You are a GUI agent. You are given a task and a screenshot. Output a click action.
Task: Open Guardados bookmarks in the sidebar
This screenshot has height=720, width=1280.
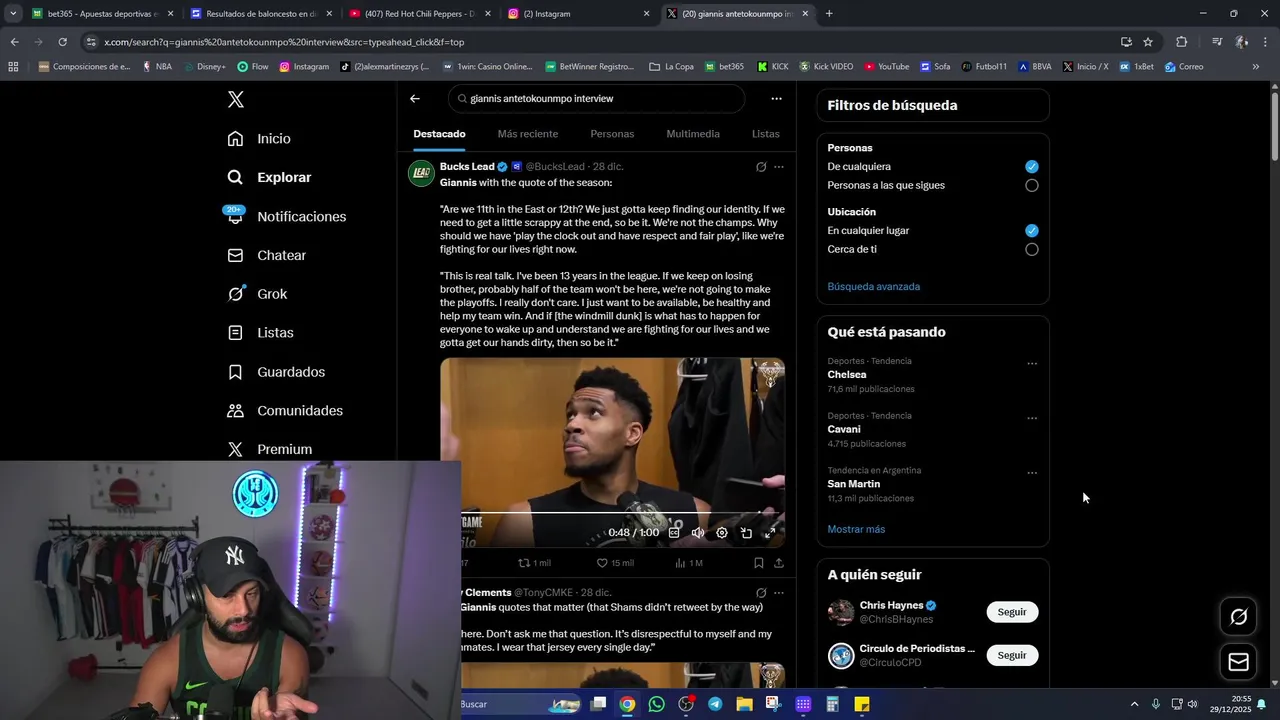(x=276, y=372)
